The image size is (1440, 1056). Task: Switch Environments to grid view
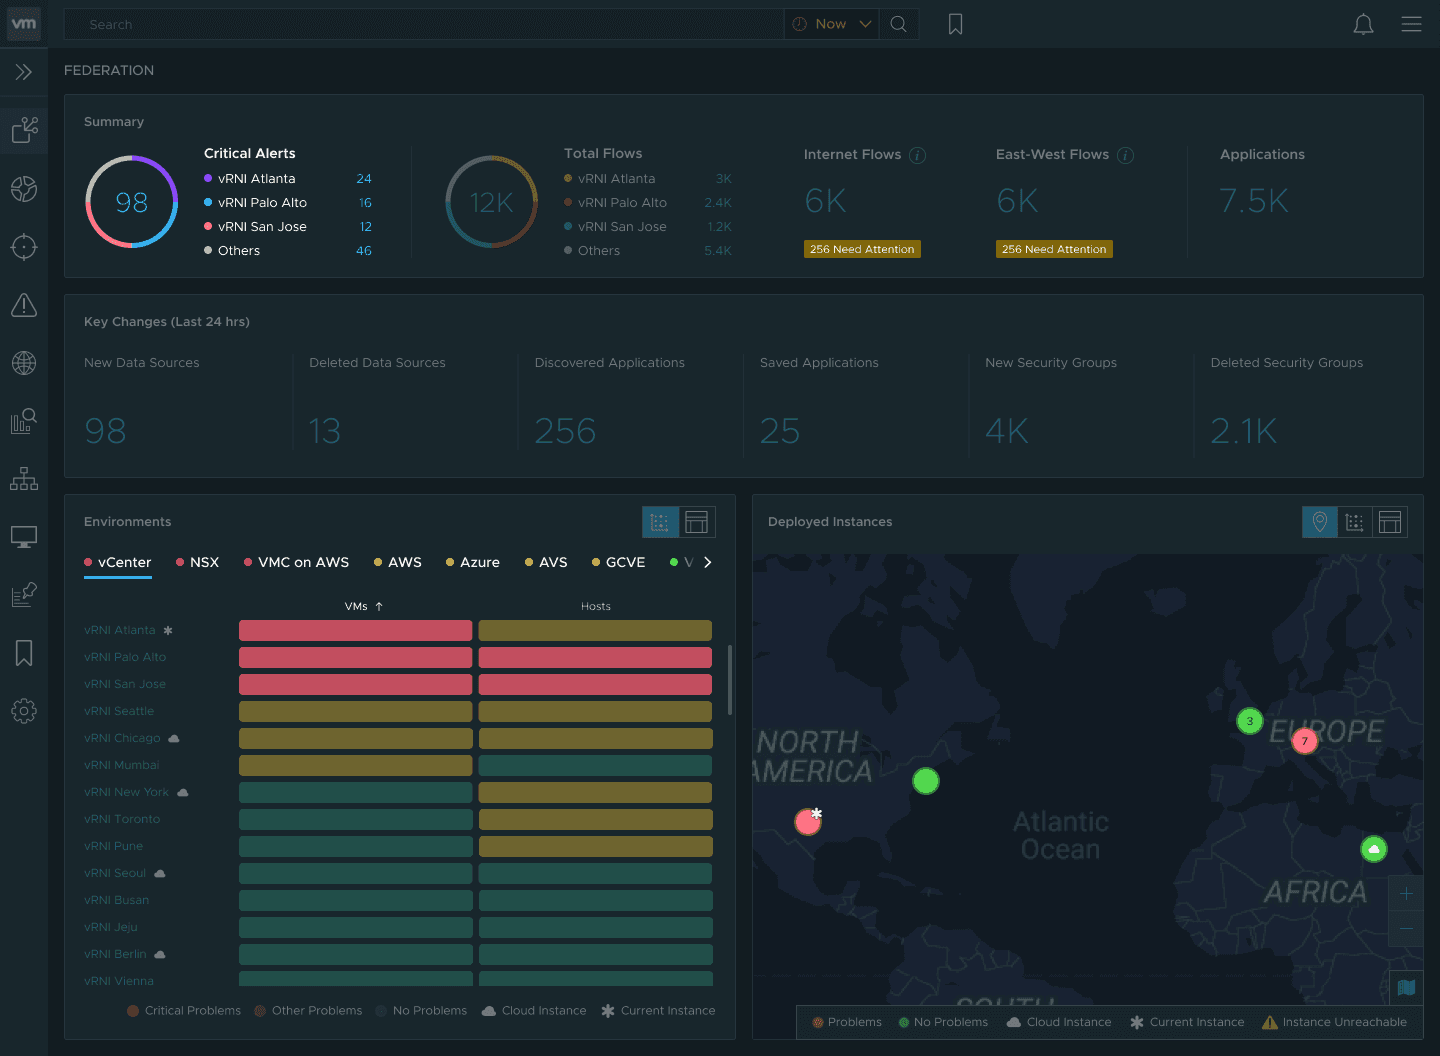pyautogui.click(x=660, y=522)
